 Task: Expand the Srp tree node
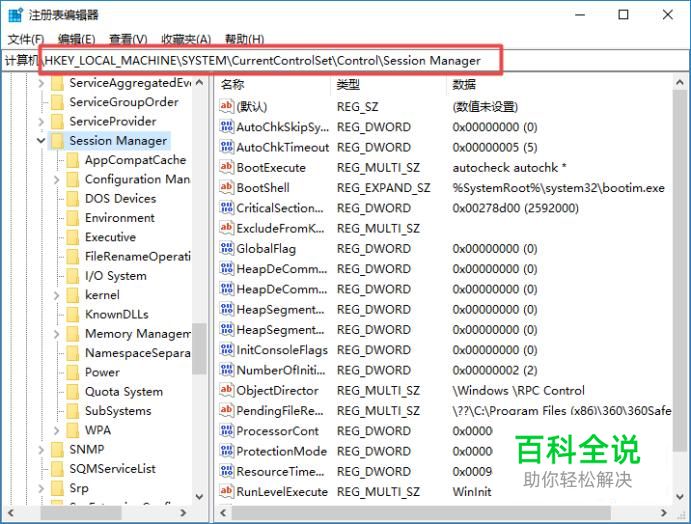[41, 488]
